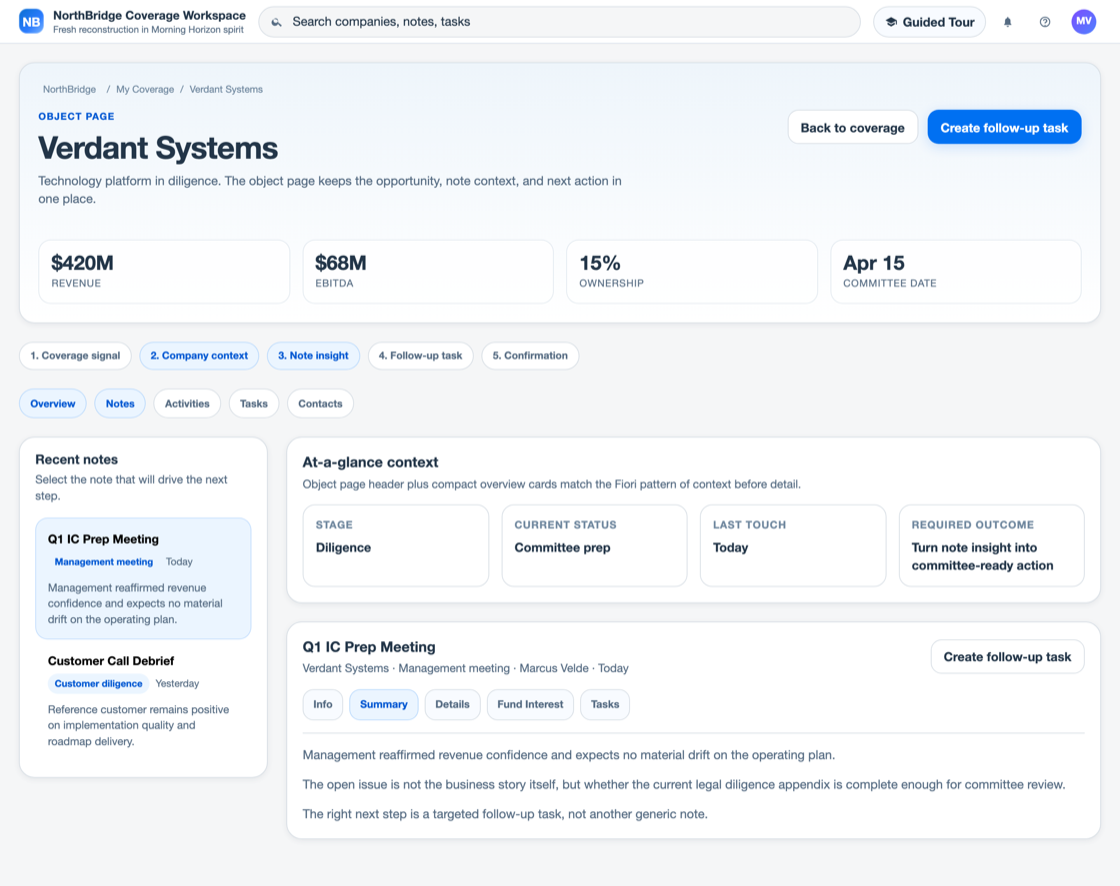1120x886 pixels.
Task: Click Back to coverage button
Action: coord(852,127)
